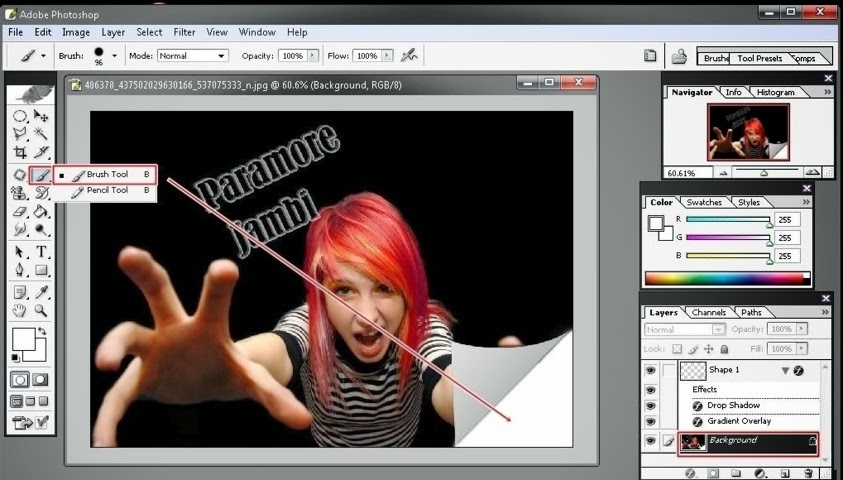This screenshot has height=480, width=843.
Task: Enable airbrush in the options bar
Action: (x=409, y=55)
